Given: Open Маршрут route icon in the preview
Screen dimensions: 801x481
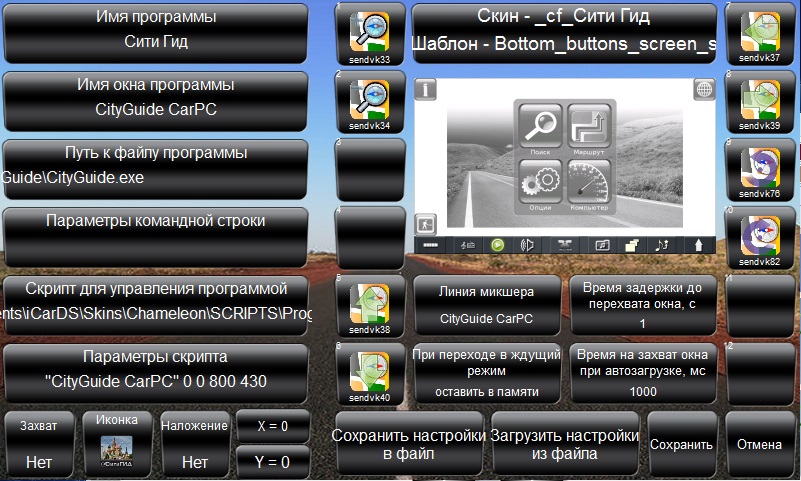Looking at the screenshot, I should coord(589,127).
